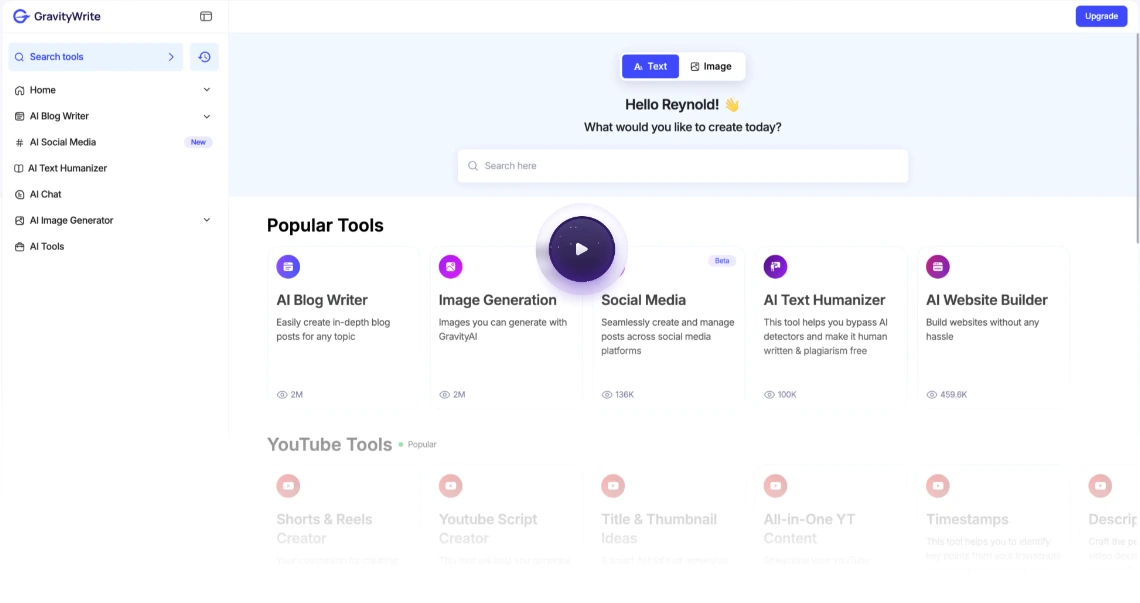Expand the Home menu chevron
Image resolution: width=1140 pixels, height=603 pixels.
(206, 89)
